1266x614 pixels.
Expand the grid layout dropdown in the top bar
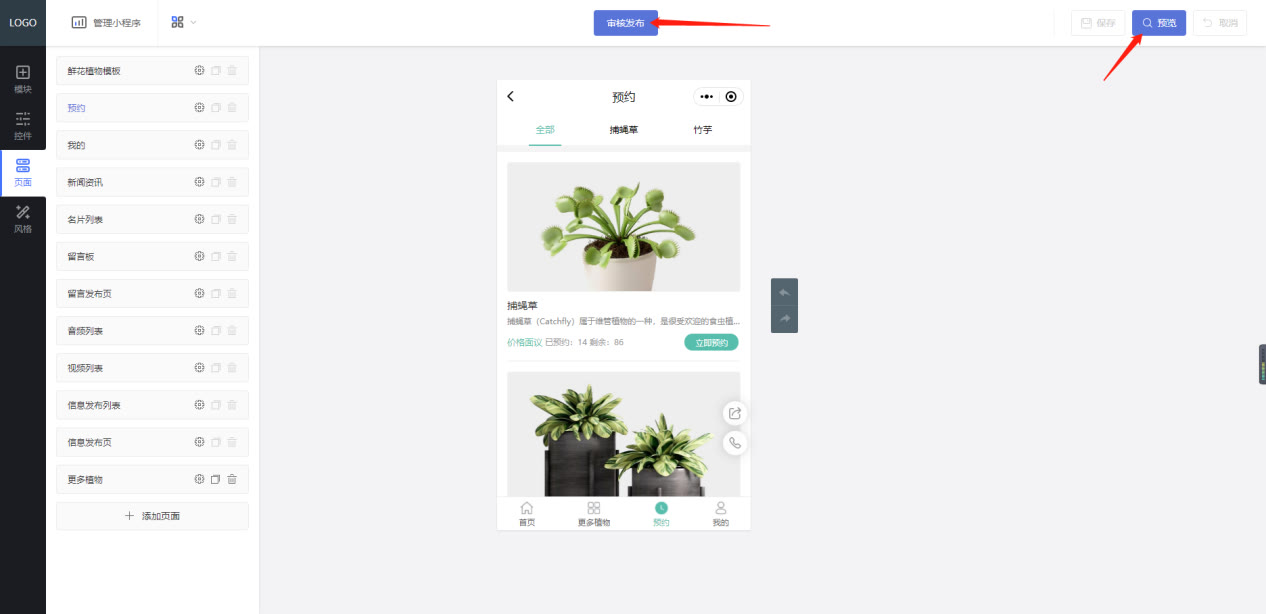tap(183, 22)
